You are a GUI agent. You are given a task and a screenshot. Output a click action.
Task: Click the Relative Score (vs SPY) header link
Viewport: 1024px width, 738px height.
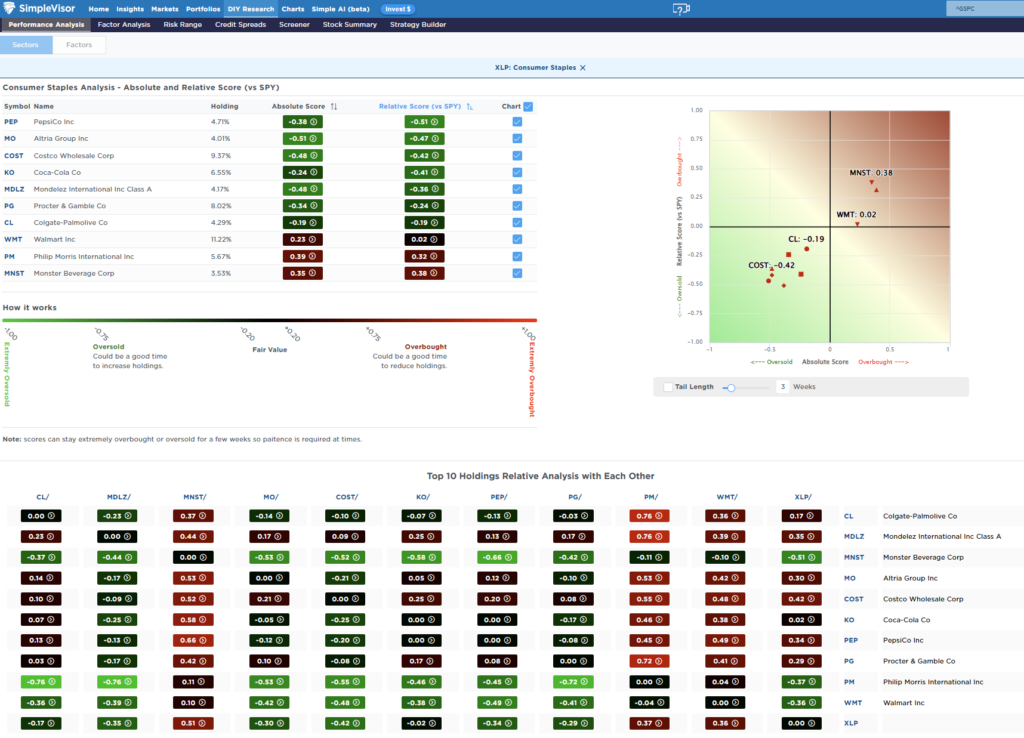[x=420, y=107]
